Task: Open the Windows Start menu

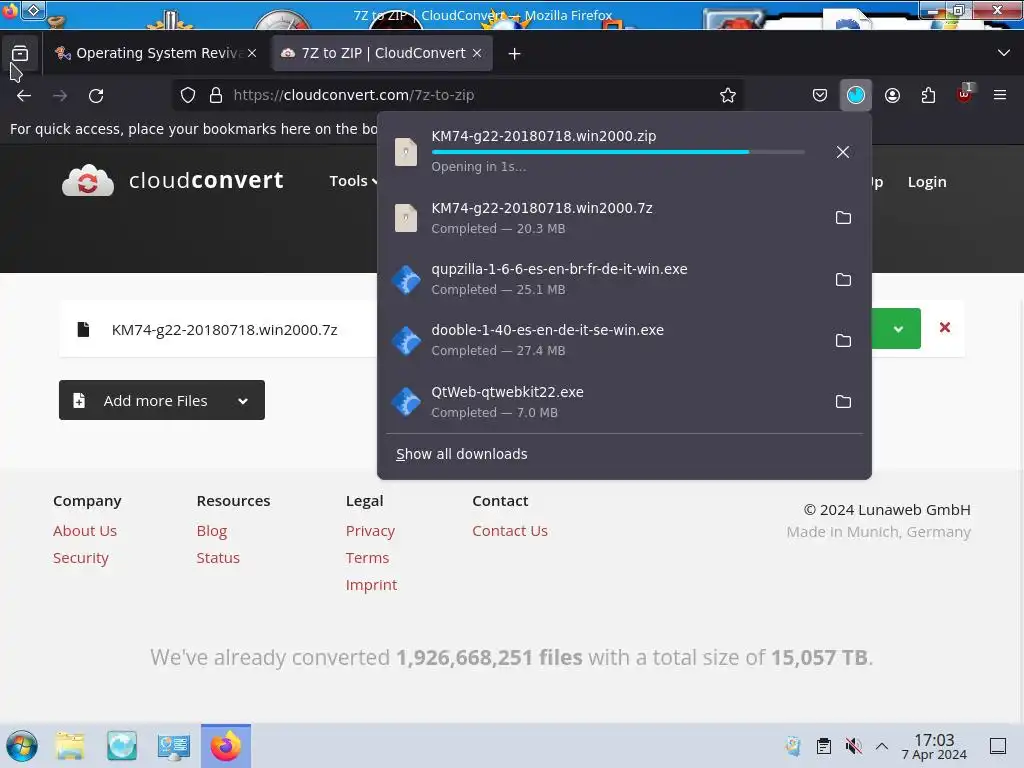Action: [22, 746]
